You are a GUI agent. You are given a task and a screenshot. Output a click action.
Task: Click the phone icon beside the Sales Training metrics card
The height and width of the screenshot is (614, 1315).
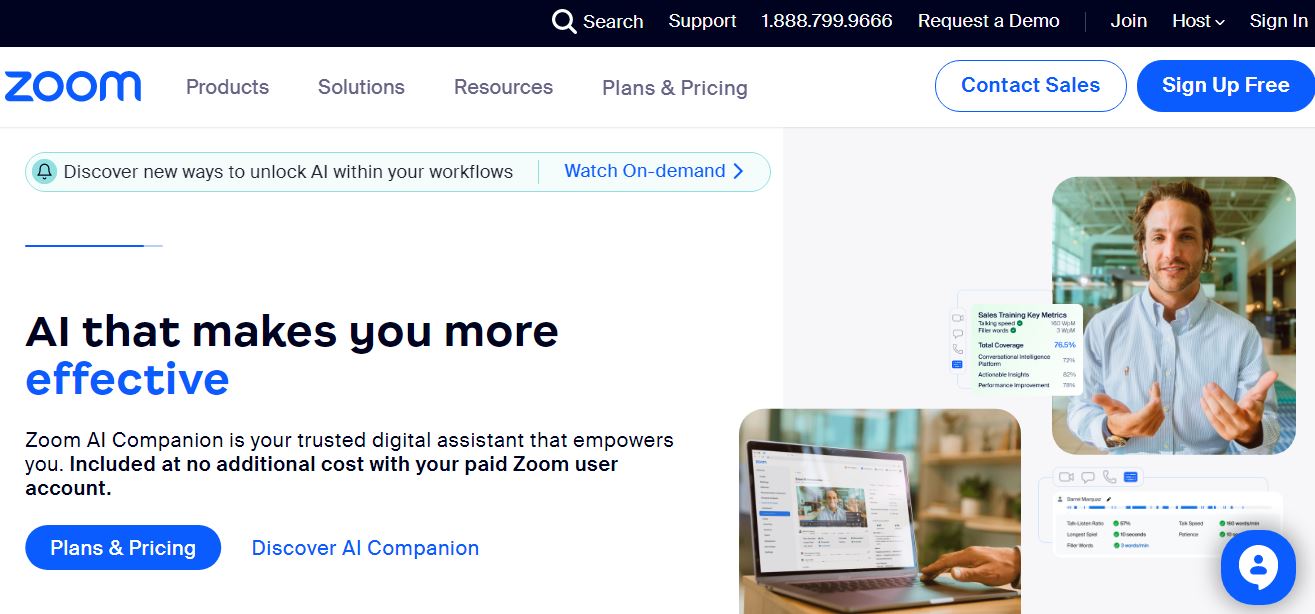(957, 349)
